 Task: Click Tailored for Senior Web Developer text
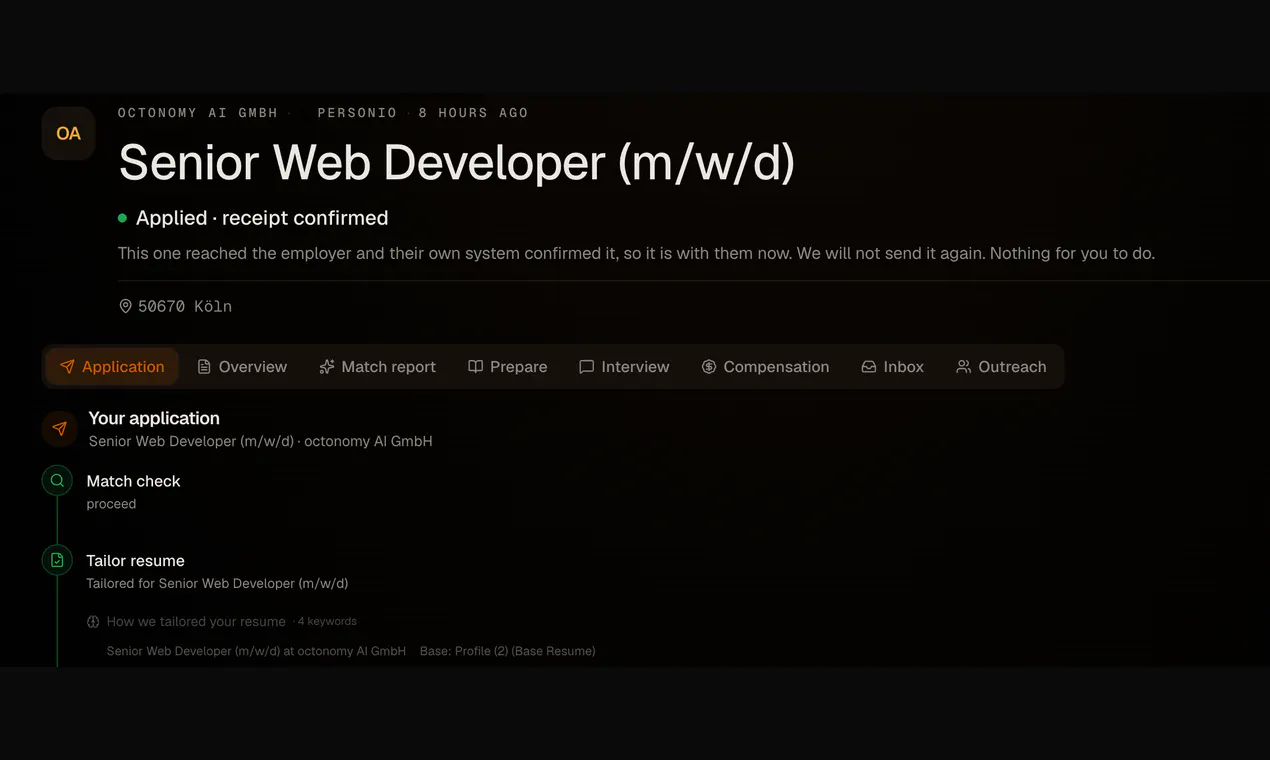217,583
